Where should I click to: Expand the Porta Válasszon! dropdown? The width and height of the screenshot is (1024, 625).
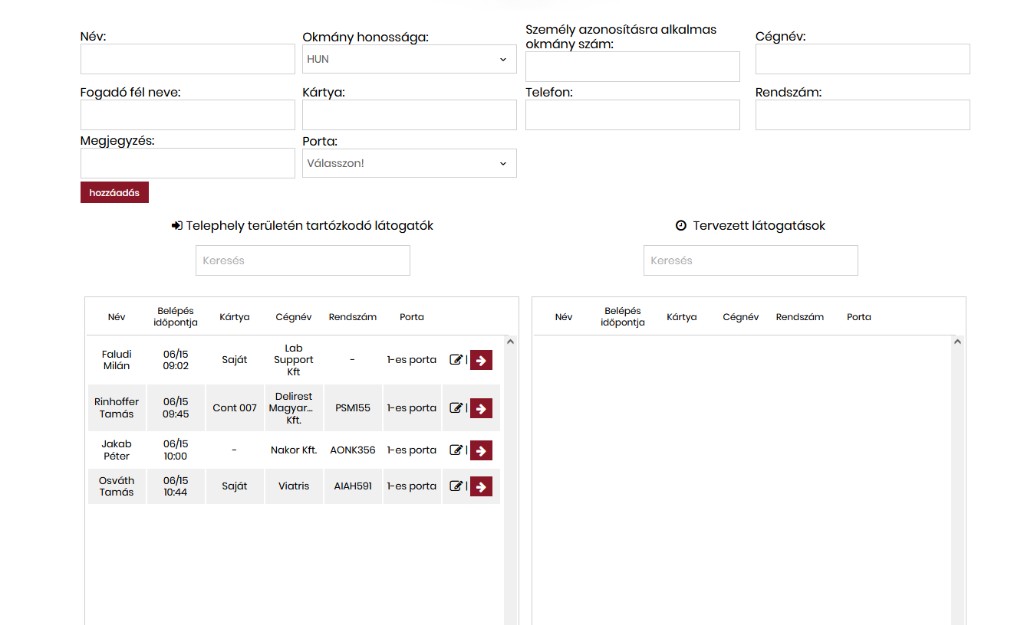(x=409, y=163)
